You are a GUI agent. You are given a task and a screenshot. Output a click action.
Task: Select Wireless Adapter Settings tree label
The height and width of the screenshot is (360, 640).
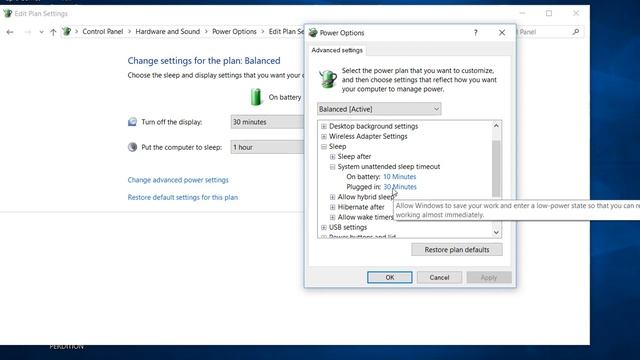tap(368, 136)
